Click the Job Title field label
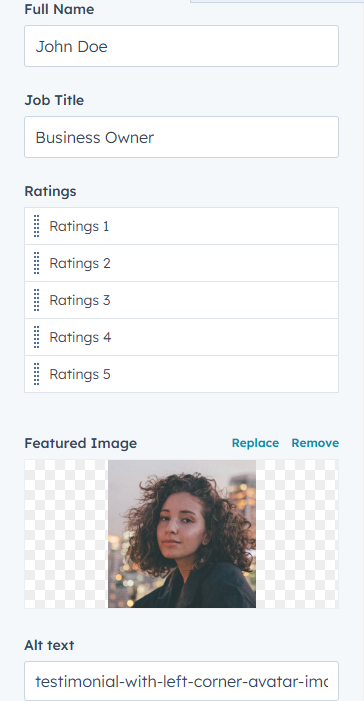This screenshot has width=364, height=701. tap(54, 100)
